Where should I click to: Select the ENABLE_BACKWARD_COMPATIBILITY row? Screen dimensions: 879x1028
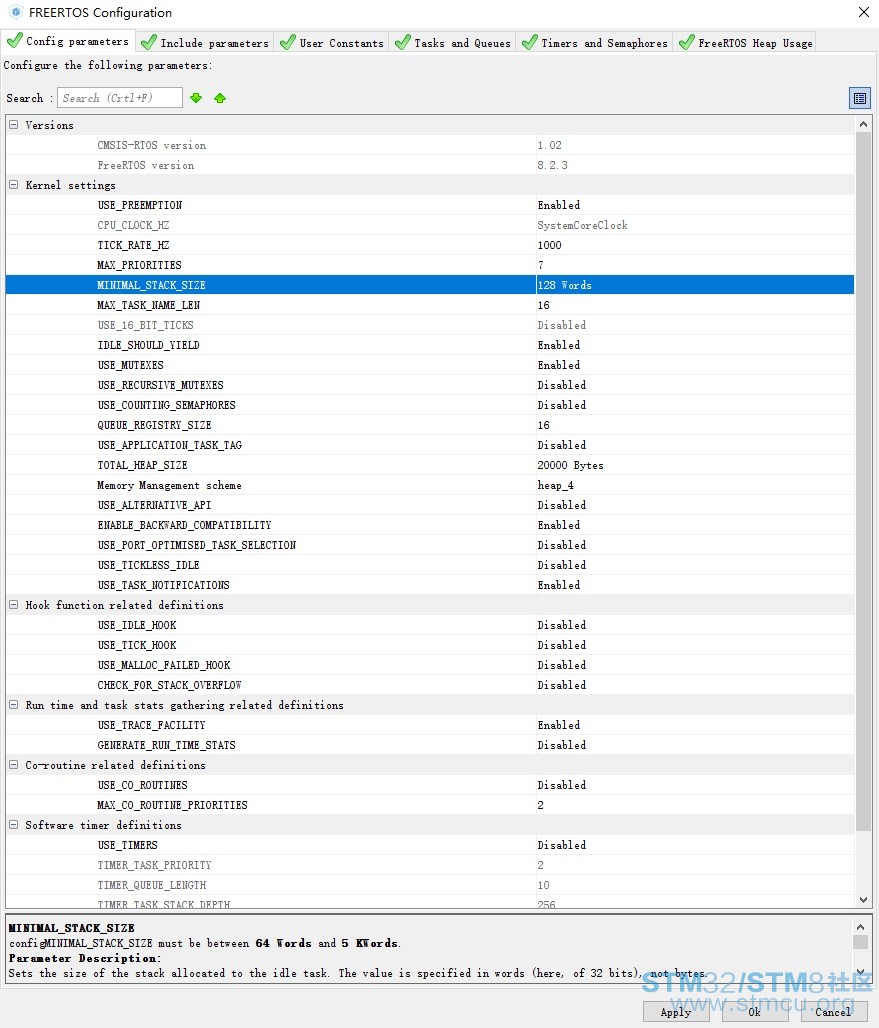[429, 525]
